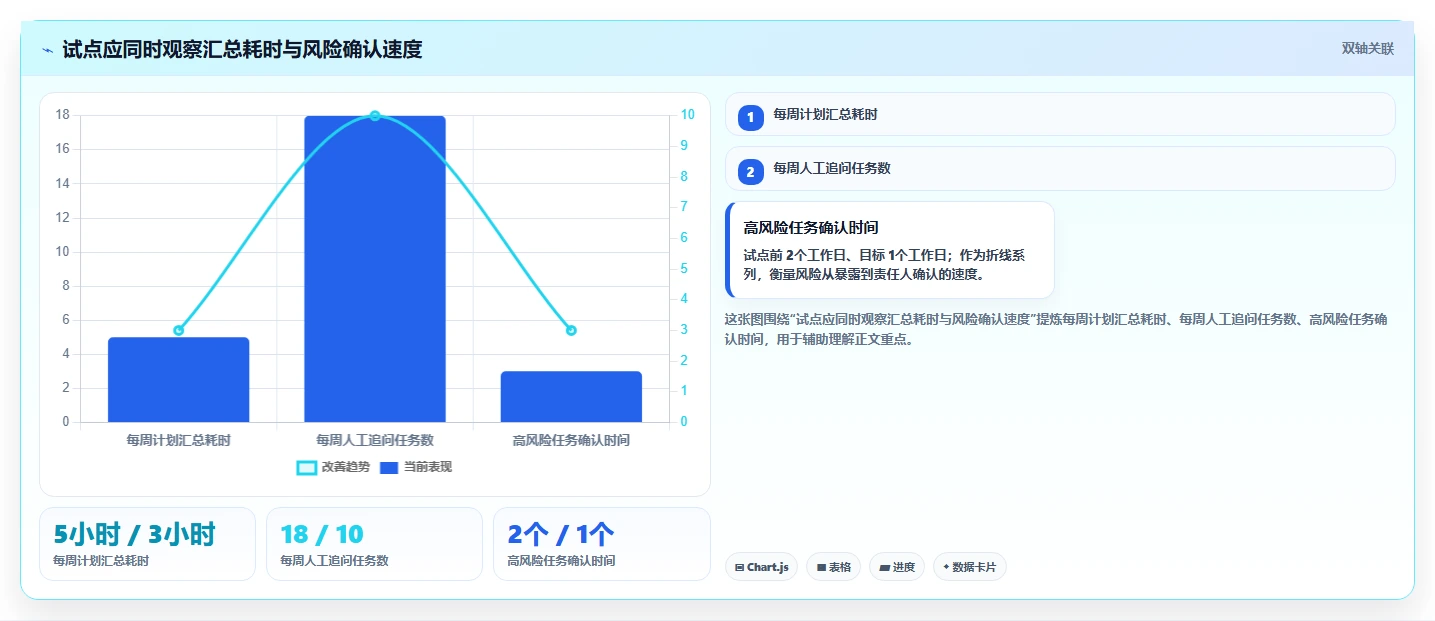Click the x-axis label 每周计划汇总耗时
Viewport: 1435px width, 621px height.
178,439
